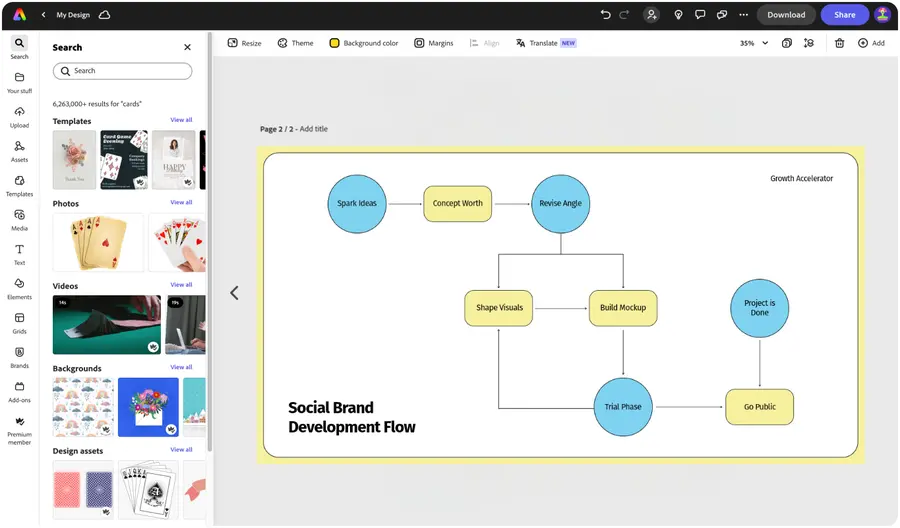Select the Spark Ideas circle
The height and width of the screenshot is (528, 900).
357,204
